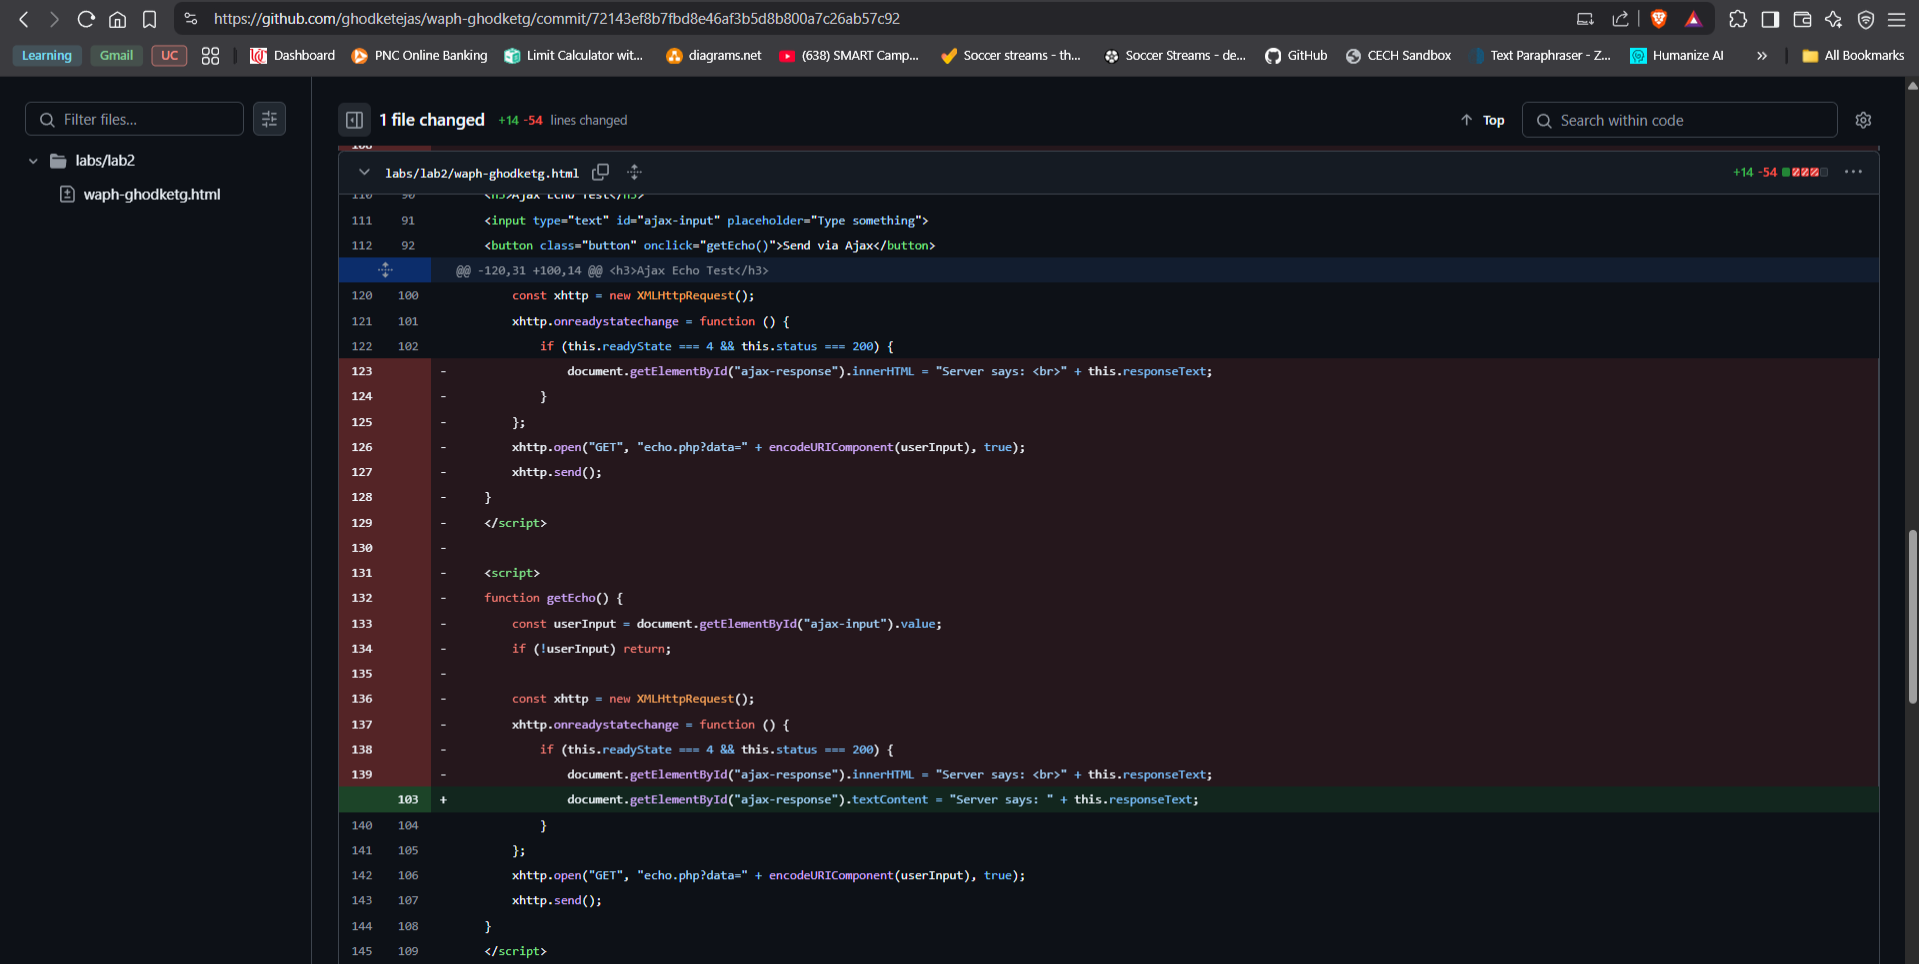The height and width of the screenshot is (964, 1919).
Task: Open Limit Calculator bookmark
Action: tap(574, 56)
